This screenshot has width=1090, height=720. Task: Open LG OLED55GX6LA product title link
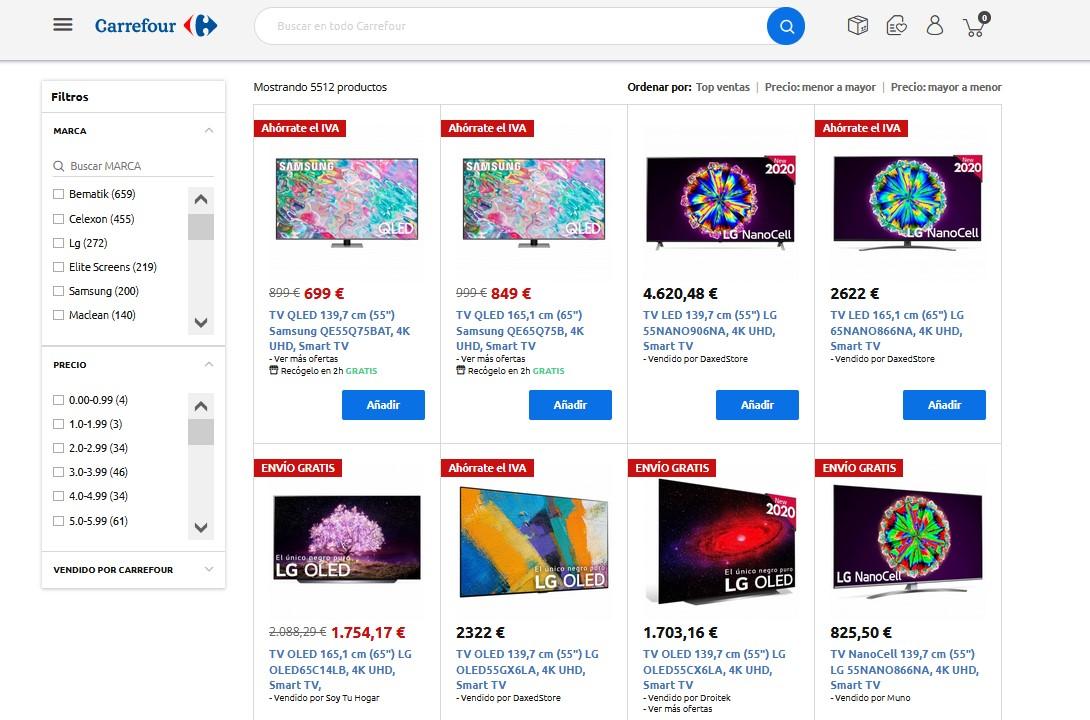pyautogui.click(x=528, y=670)
